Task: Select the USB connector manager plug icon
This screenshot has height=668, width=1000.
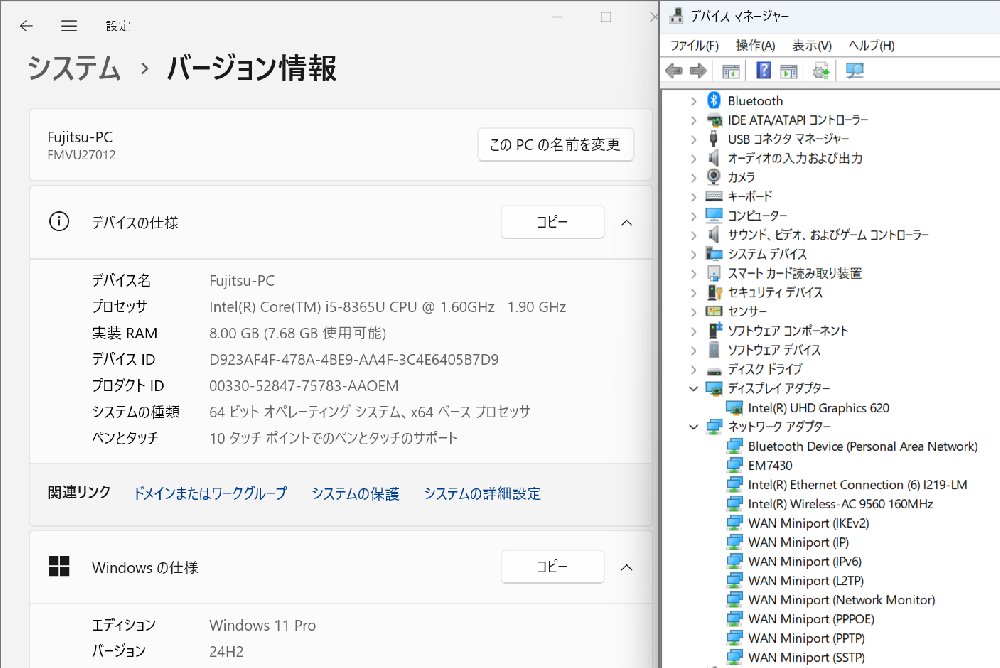Action: pyautogui.click(x=714, y=138)
